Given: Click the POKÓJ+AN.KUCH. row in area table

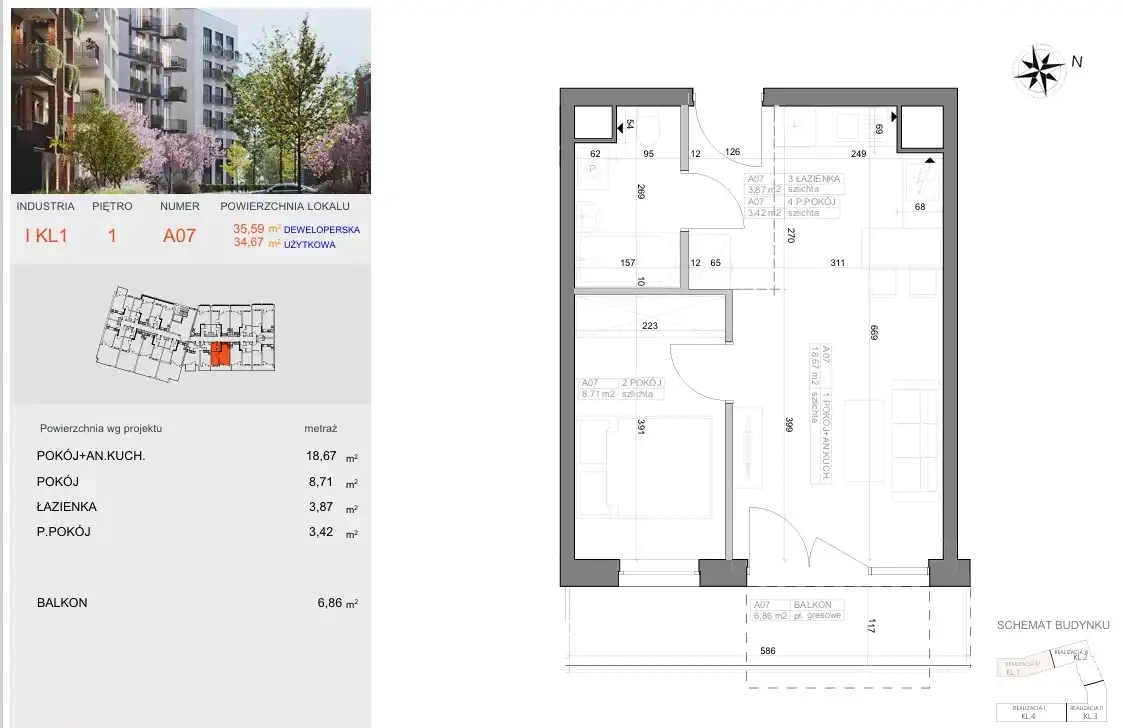Looking at the screenshot, I should click(91, 456).
